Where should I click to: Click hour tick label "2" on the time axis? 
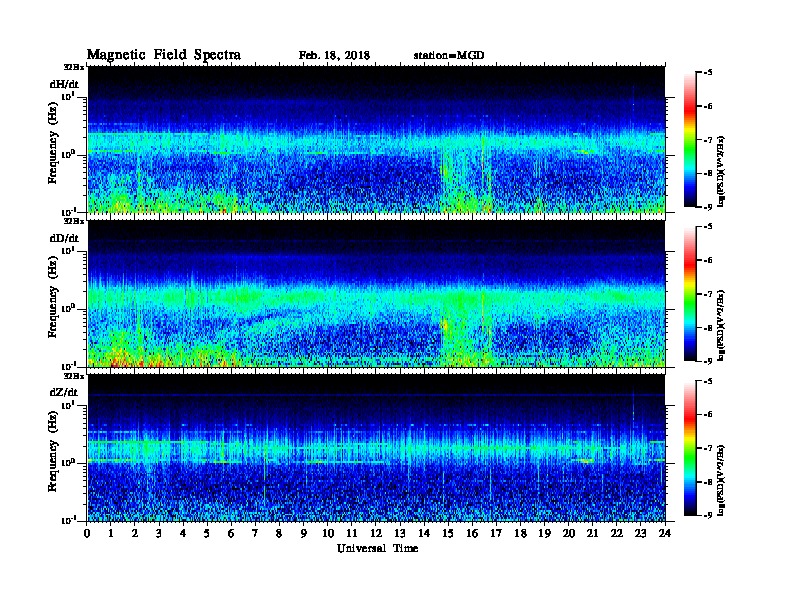135,533
